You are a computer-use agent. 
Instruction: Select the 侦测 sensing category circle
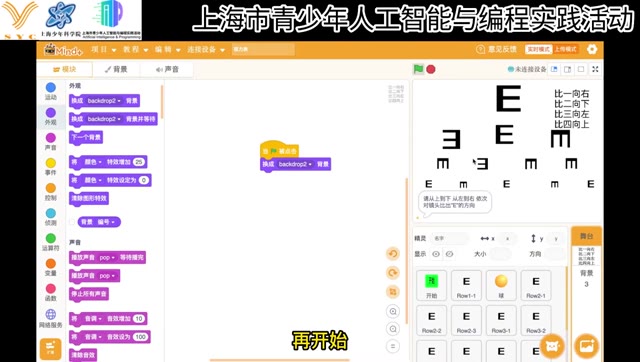[x=51, y=213]
